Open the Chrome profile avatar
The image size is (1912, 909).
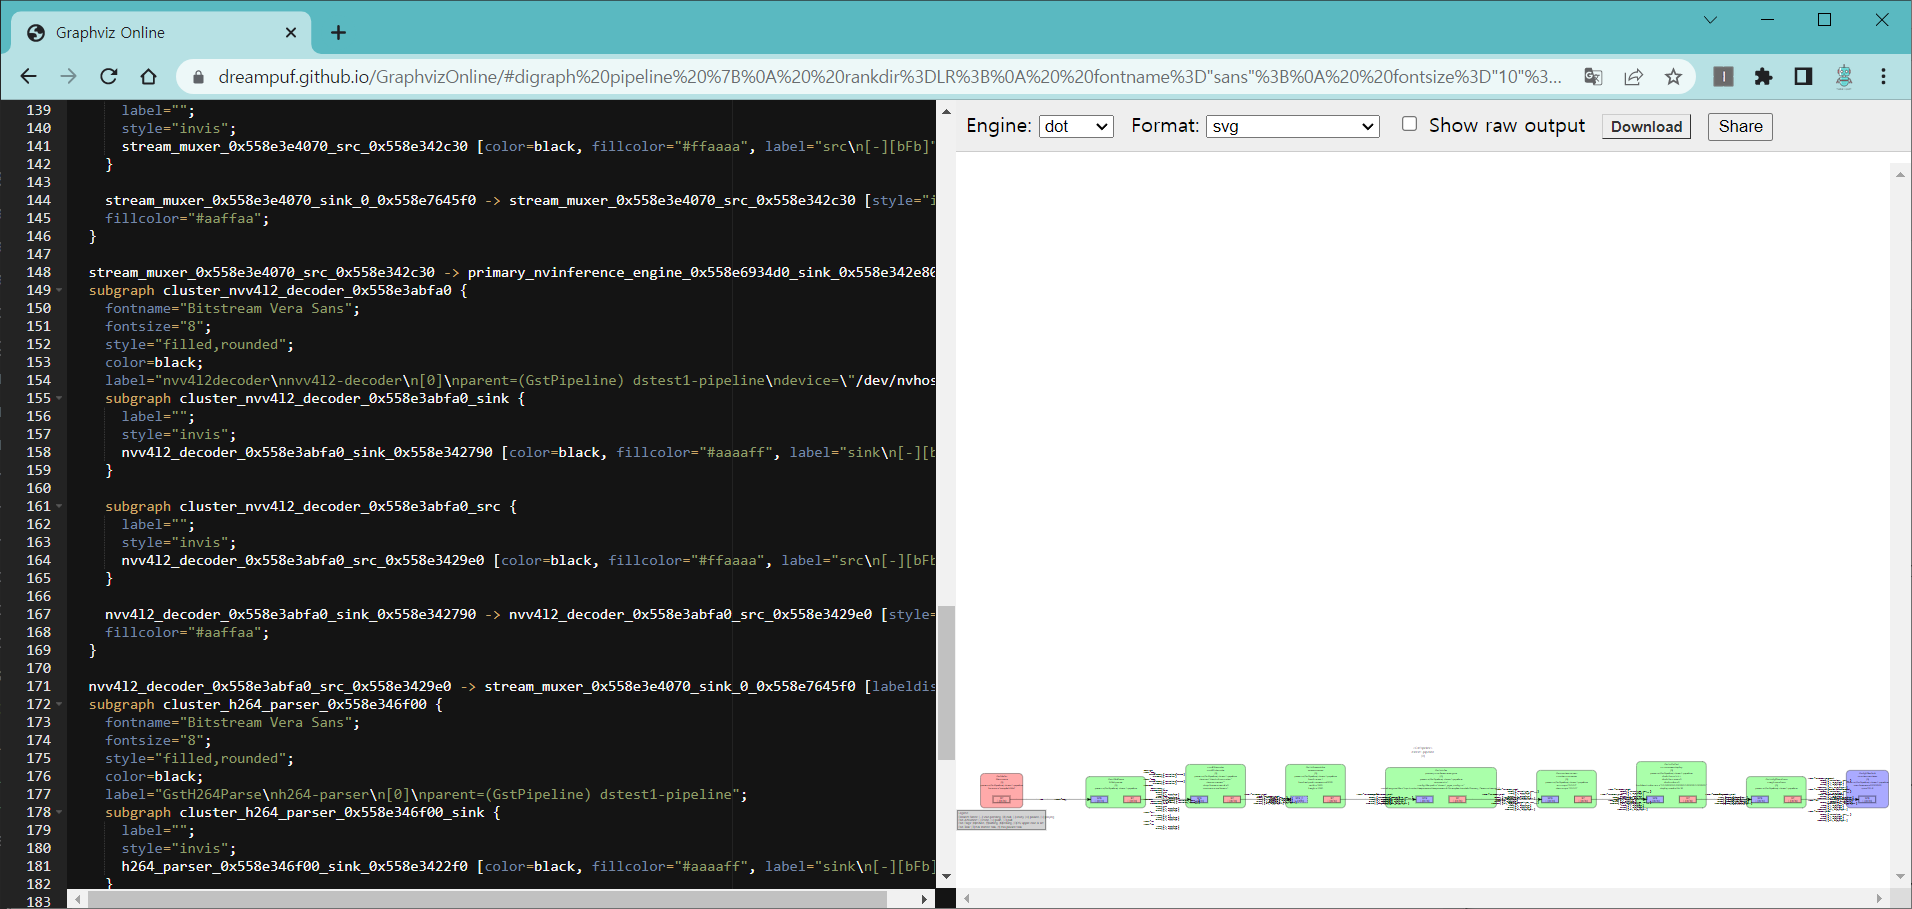(x=1844, y=77)
